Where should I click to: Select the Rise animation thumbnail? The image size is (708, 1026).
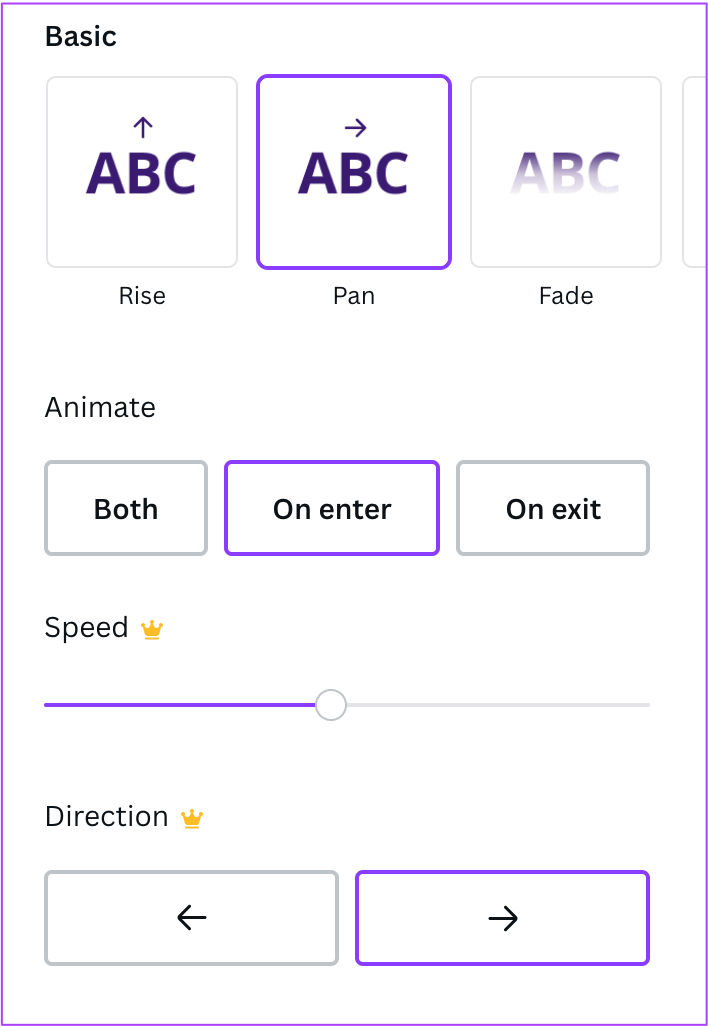[142, 172]
